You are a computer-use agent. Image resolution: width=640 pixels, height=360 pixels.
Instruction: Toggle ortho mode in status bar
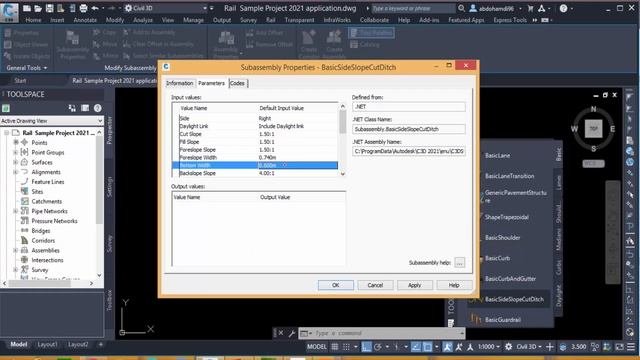[x=366, y=347]
